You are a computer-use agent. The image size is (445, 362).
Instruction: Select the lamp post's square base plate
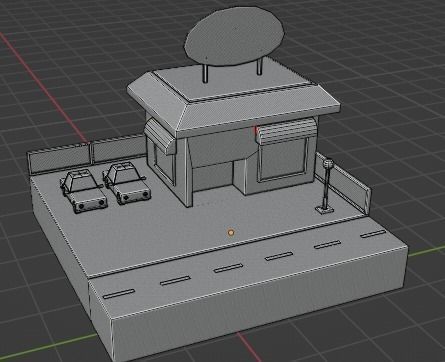(x=325, y=209)
